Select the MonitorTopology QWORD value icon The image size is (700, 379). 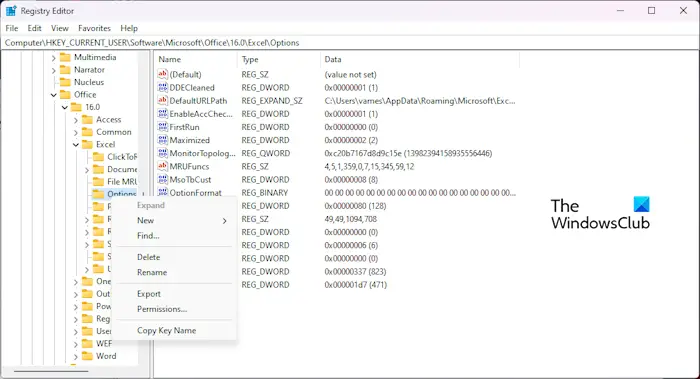(x=162, y=153)
